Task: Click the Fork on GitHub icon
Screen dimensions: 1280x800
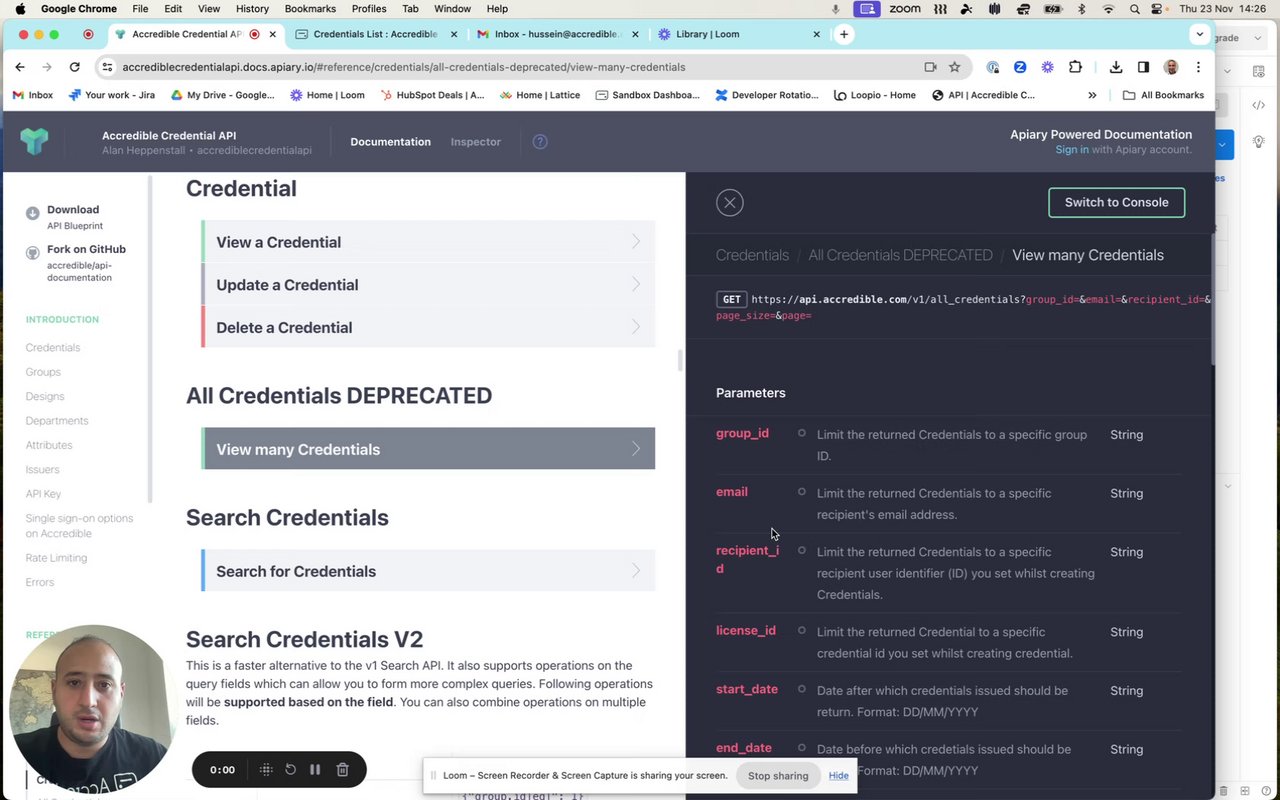Action: point(33,253)
